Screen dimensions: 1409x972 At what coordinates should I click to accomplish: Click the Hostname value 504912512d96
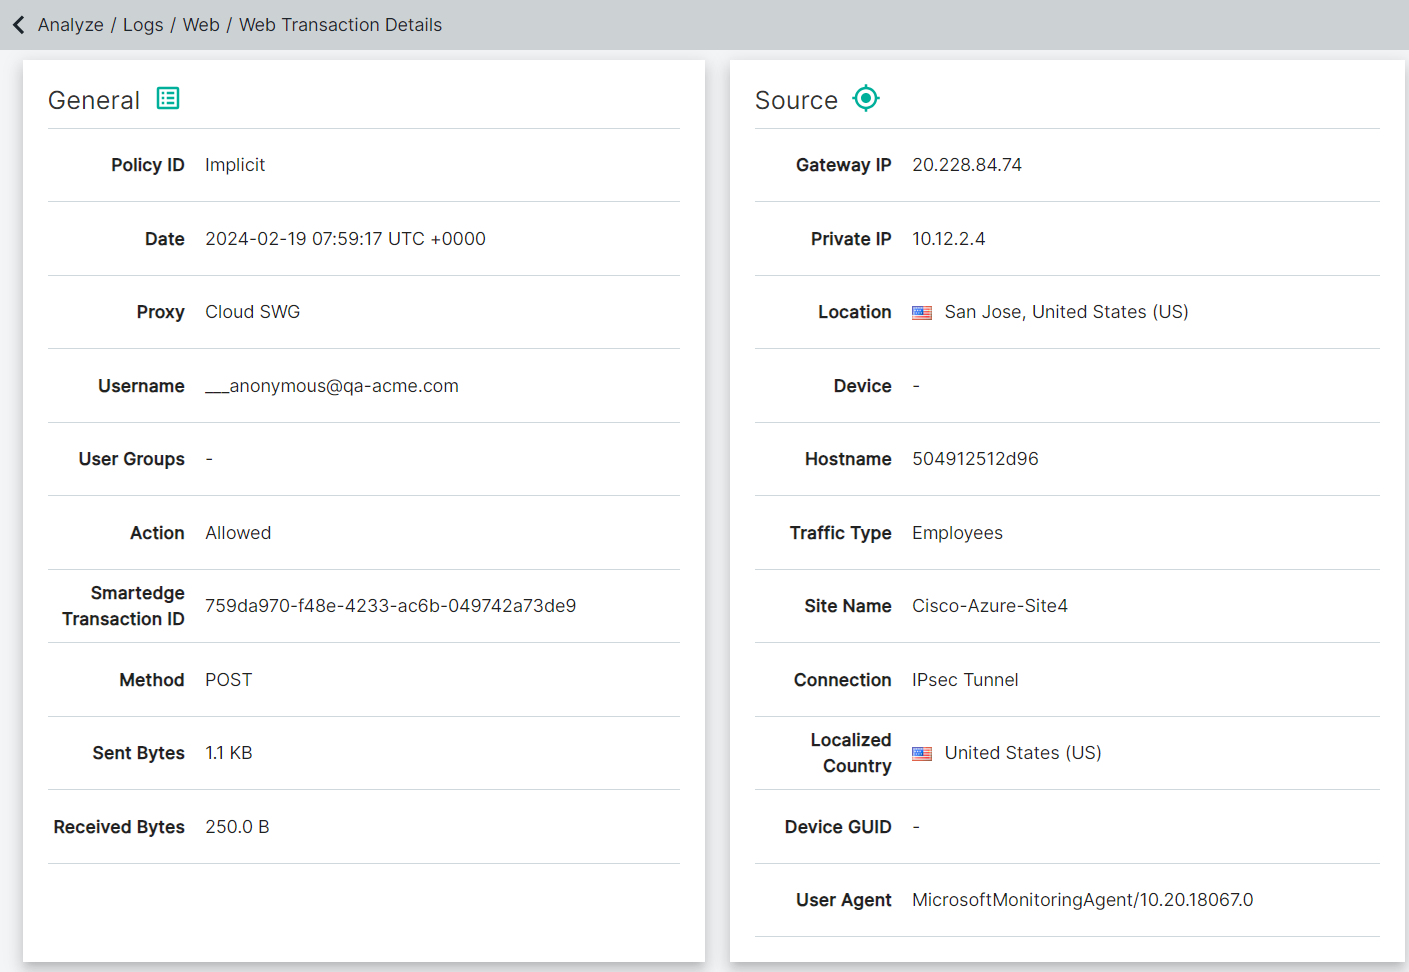[975, 458]
